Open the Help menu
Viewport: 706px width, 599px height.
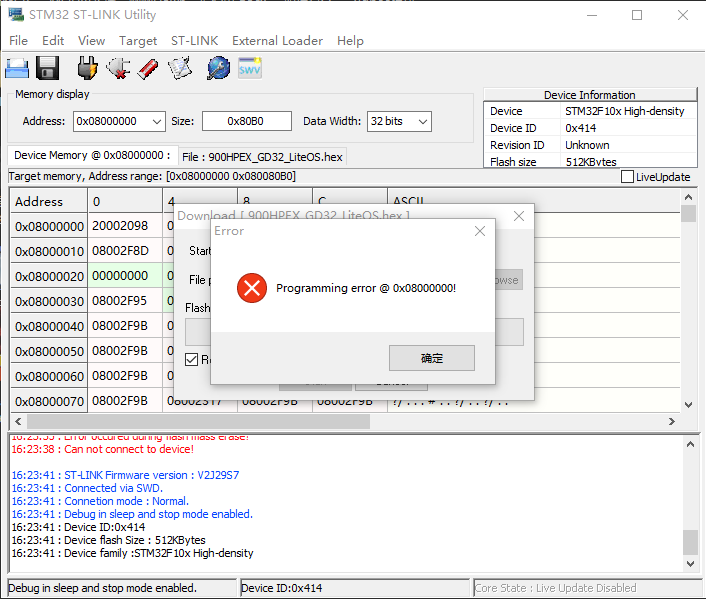pos(350,41)
